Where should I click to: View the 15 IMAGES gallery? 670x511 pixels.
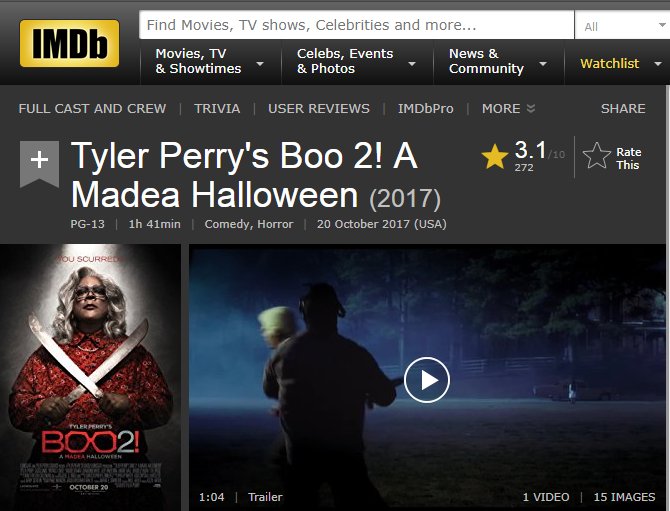pos(624,497)
